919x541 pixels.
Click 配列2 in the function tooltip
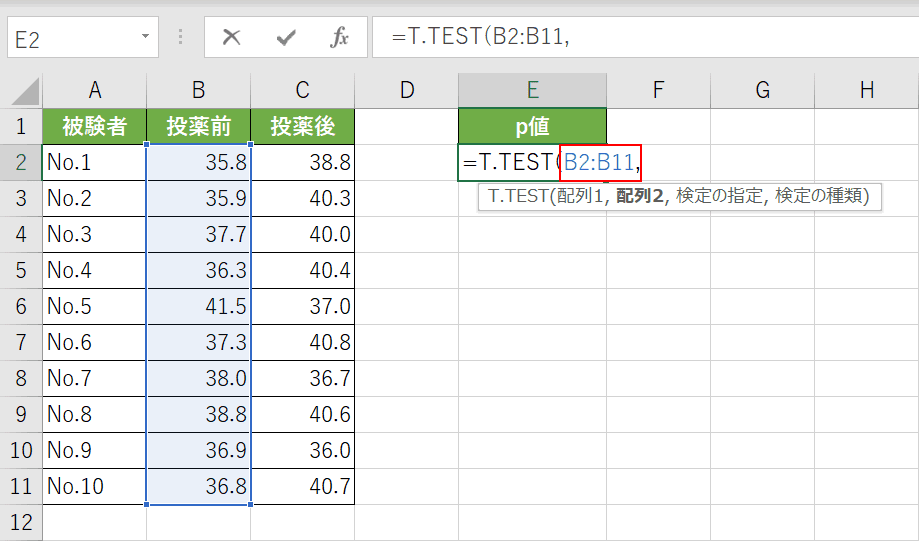coord(639,196)
